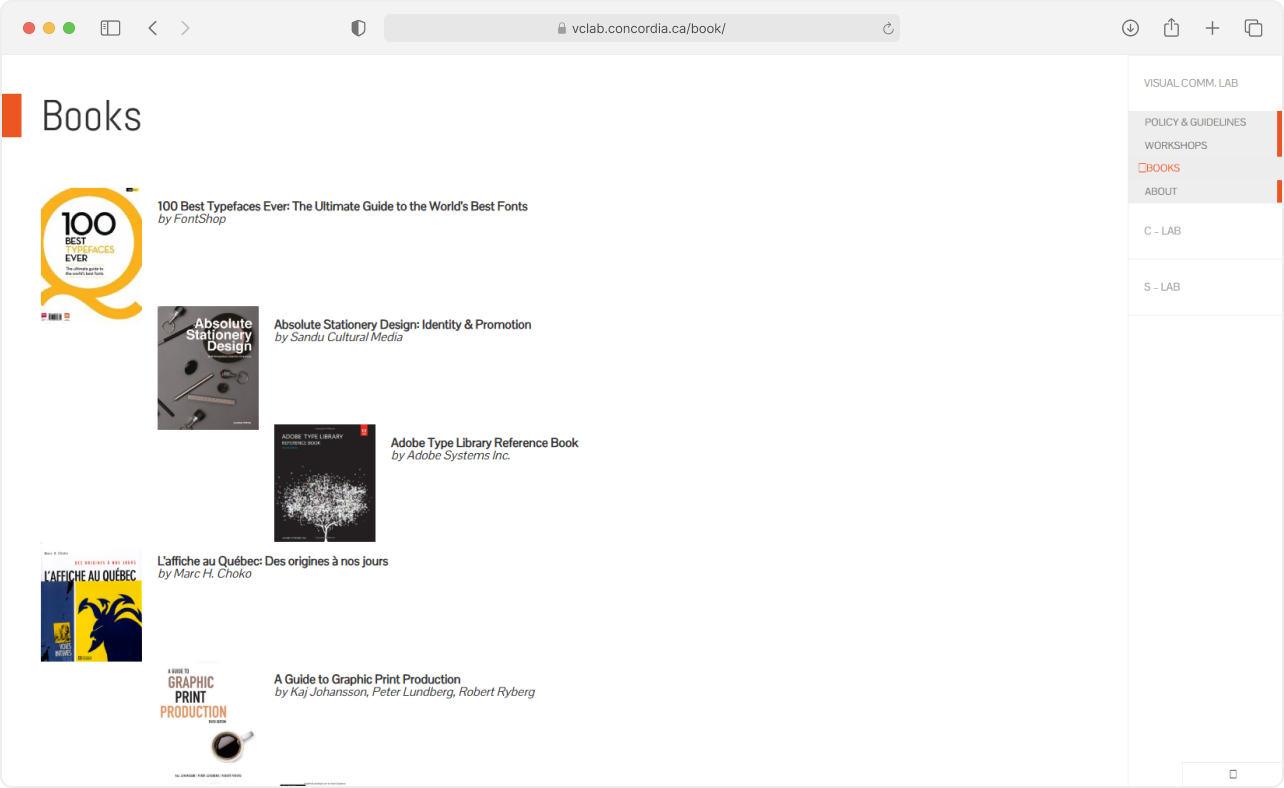Click the Absolute Stationery Design cover
Viewport: 1284px width, 788px height.
coord(208,368)
